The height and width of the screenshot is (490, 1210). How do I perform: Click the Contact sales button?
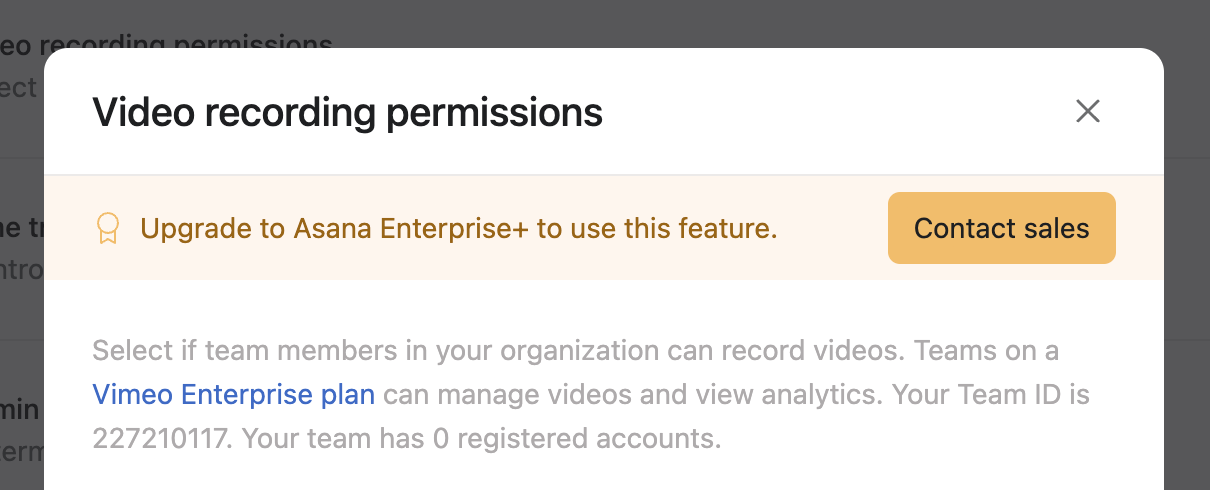click(x=1001, y=228)
